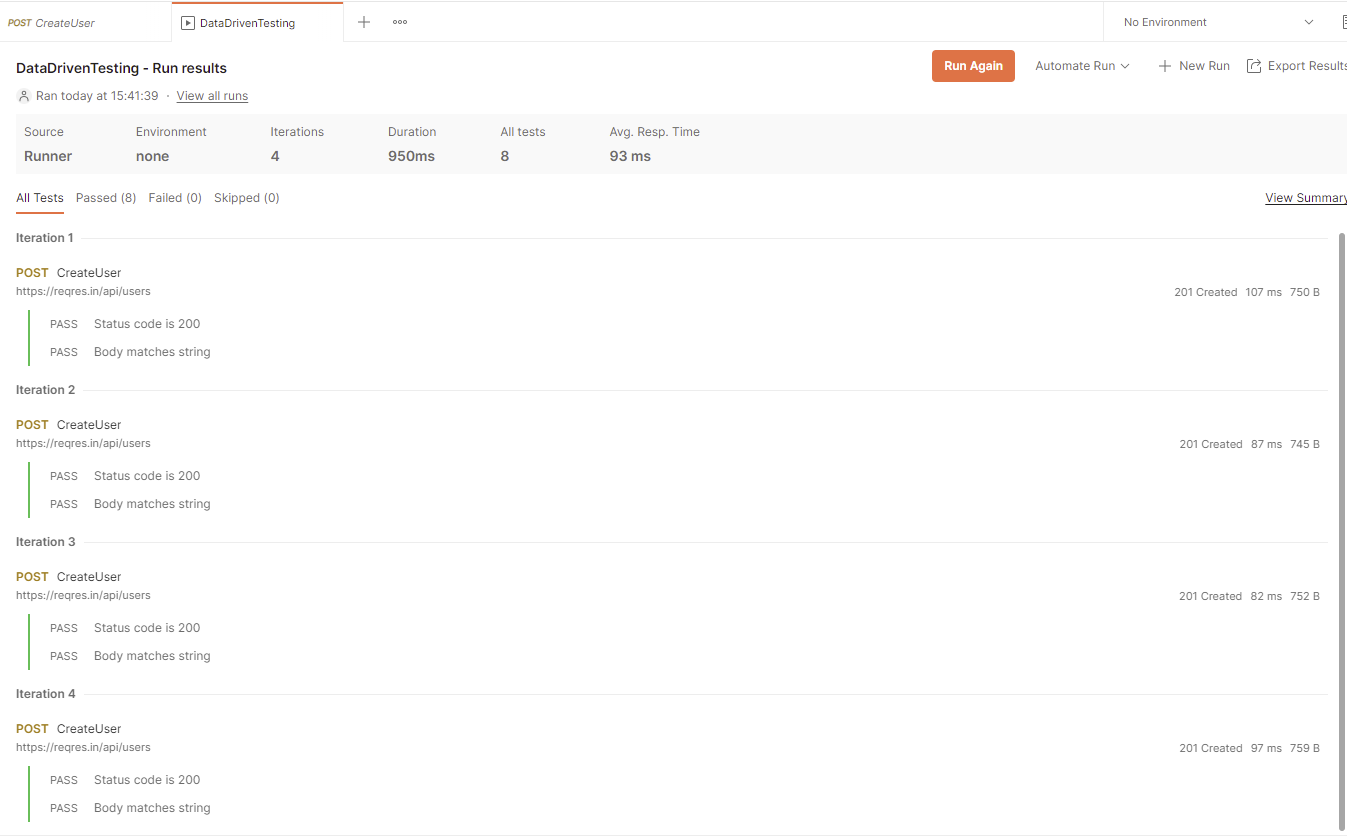The height and width of the screenshot is (837, 1347).
Task: Select the Failed (0) filter tab
Action: click(x=175, y=198)
